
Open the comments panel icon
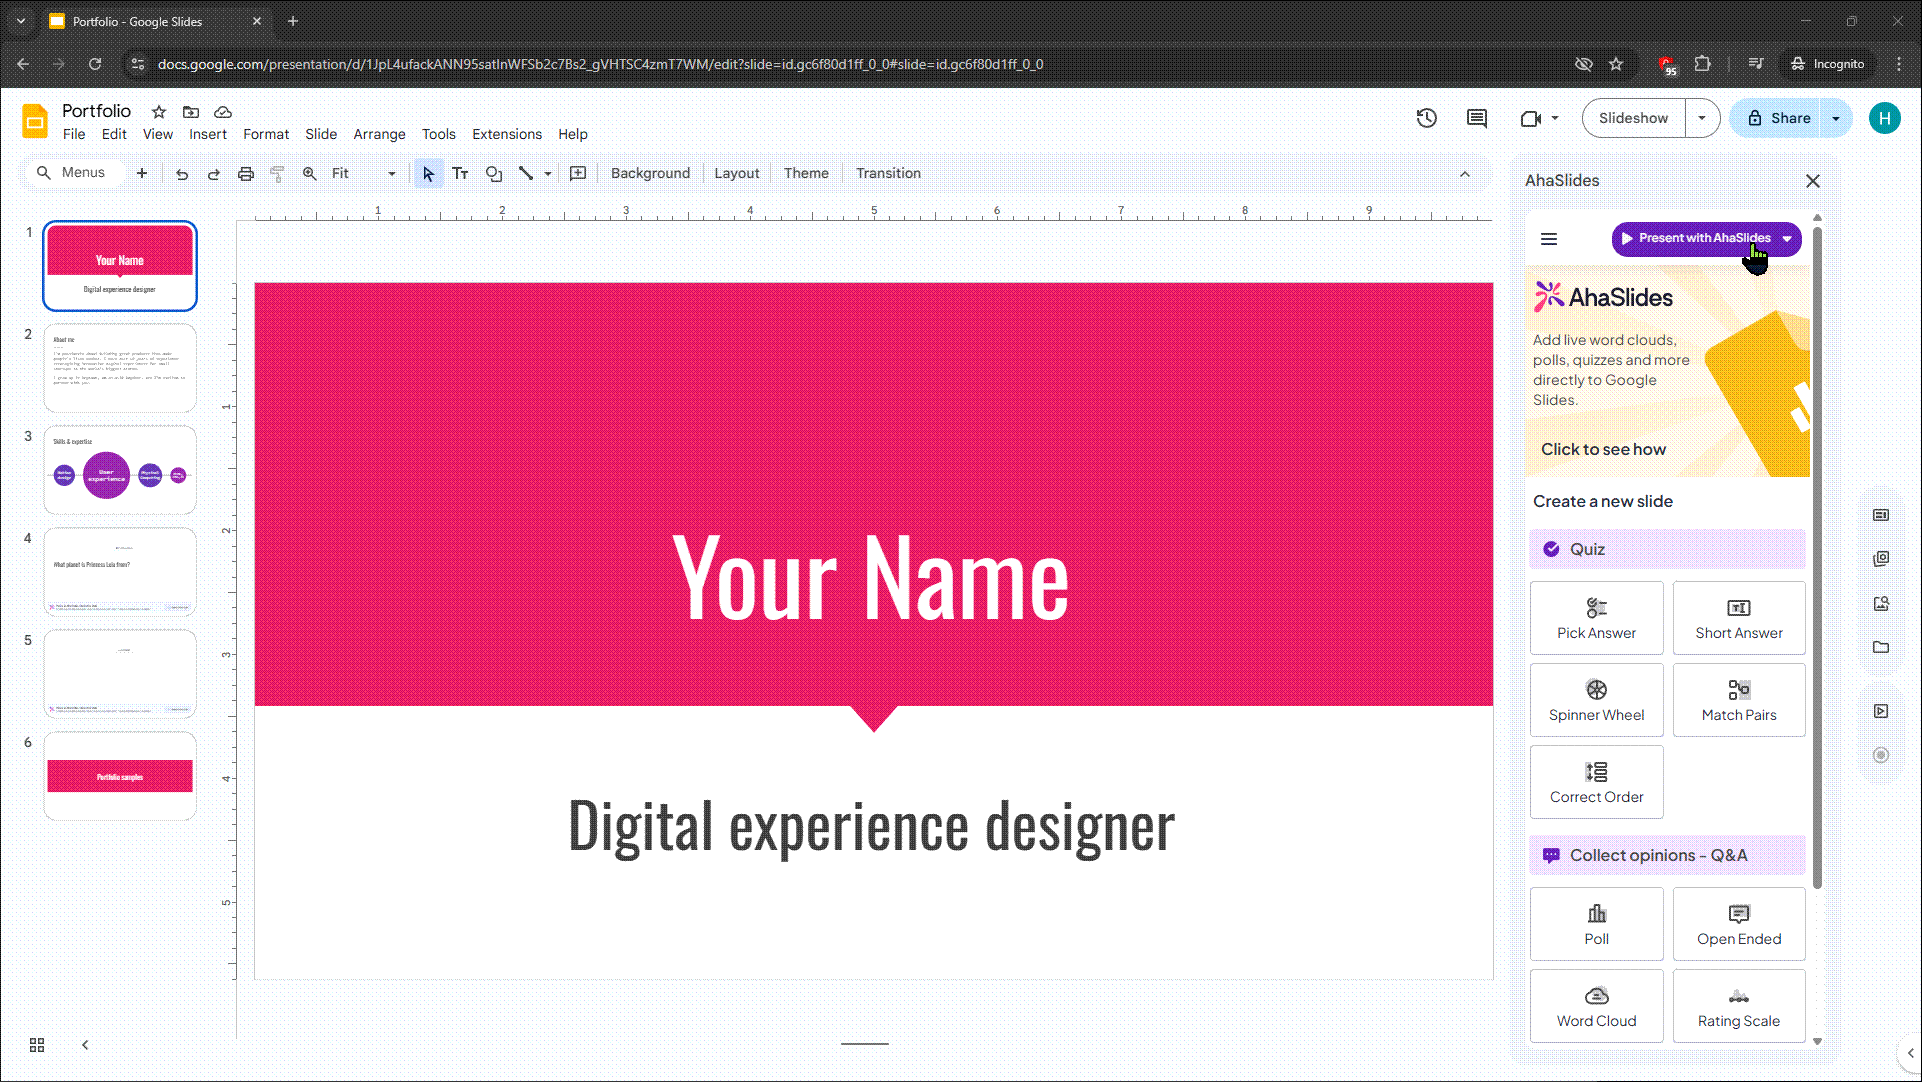coord(1476,118)
